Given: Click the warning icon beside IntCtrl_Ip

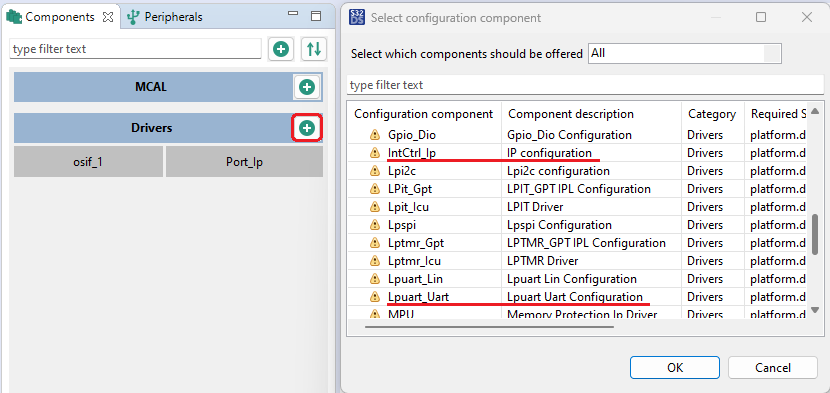Looking at the screenshot, I should click(x=375, y=153).
